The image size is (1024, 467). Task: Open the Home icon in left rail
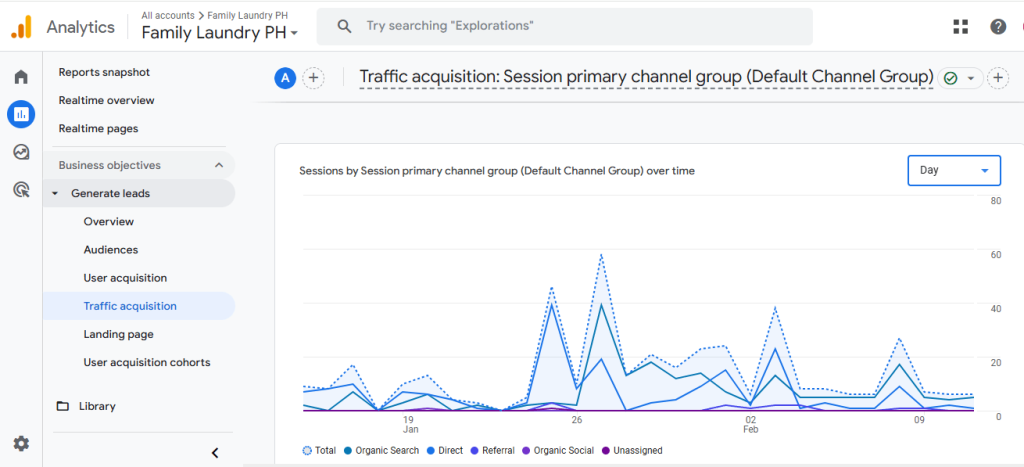tap(21, 77)
